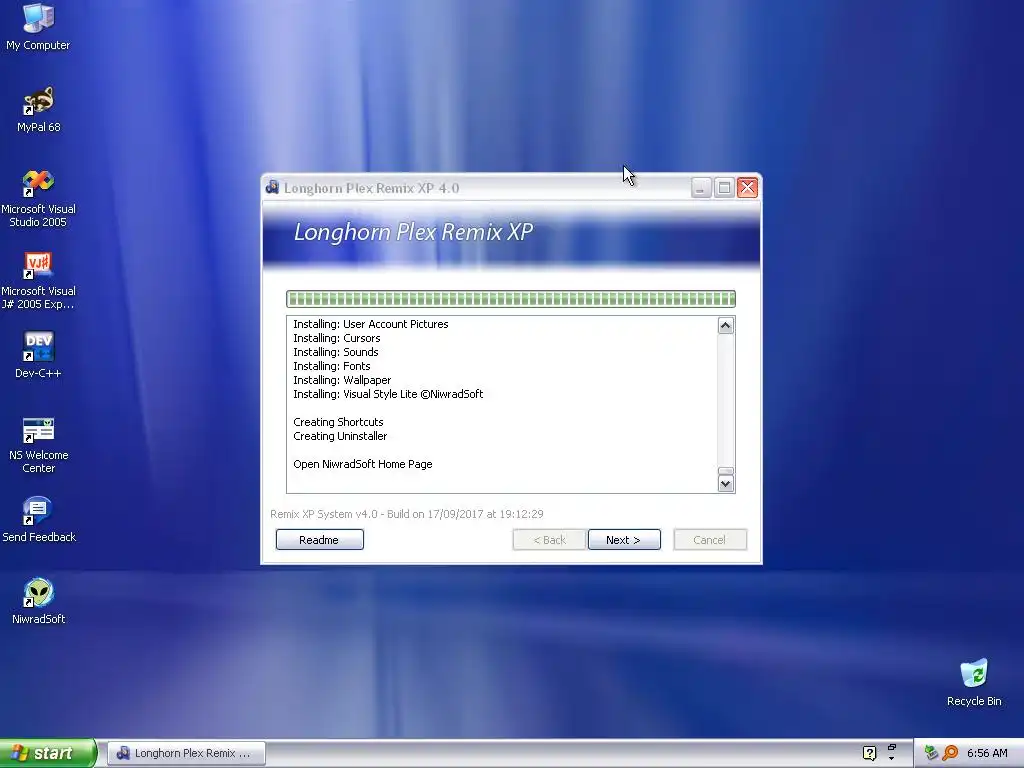Click the Next > button
The image size is (1024, 768).
point(624,539)
